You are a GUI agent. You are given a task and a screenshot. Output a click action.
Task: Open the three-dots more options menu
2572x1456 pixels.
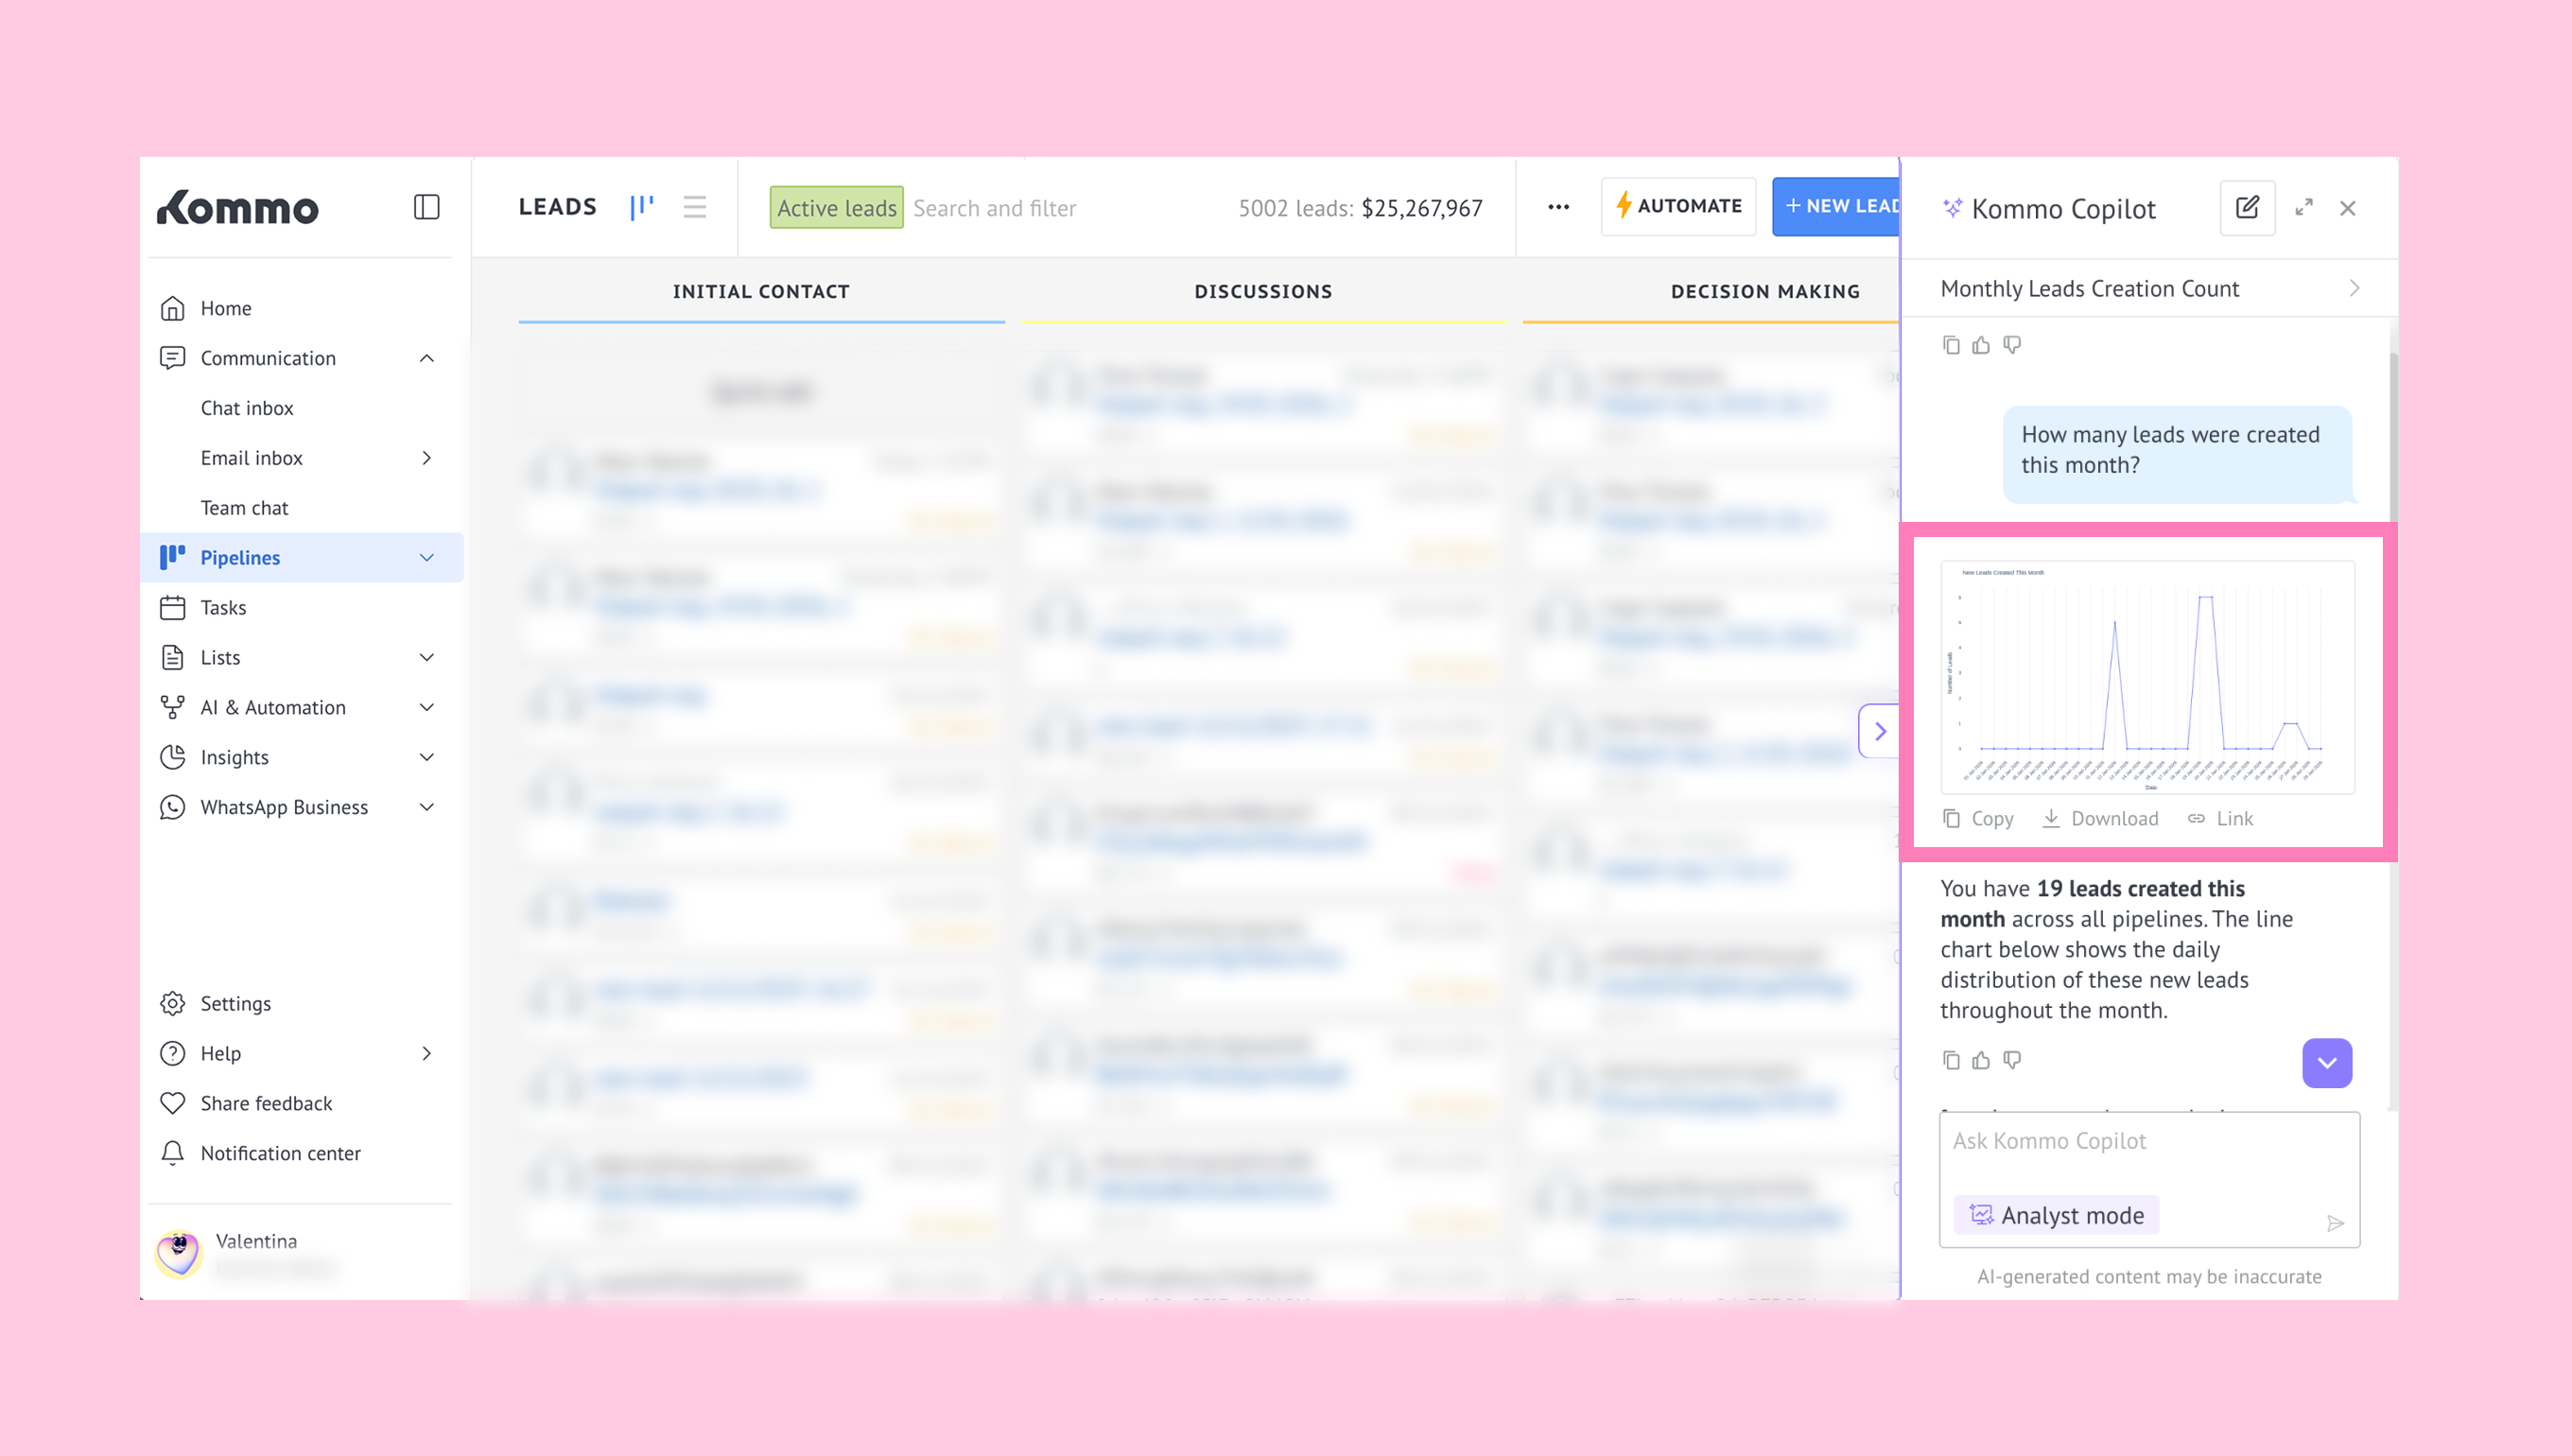1558,207
